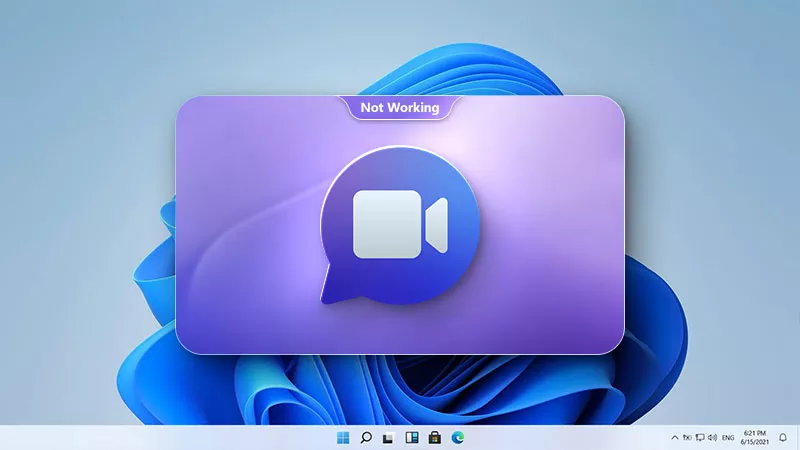Open ENG input language switcher
The height and width of the screenshot is (450, 800).
(x=729, y=438)
